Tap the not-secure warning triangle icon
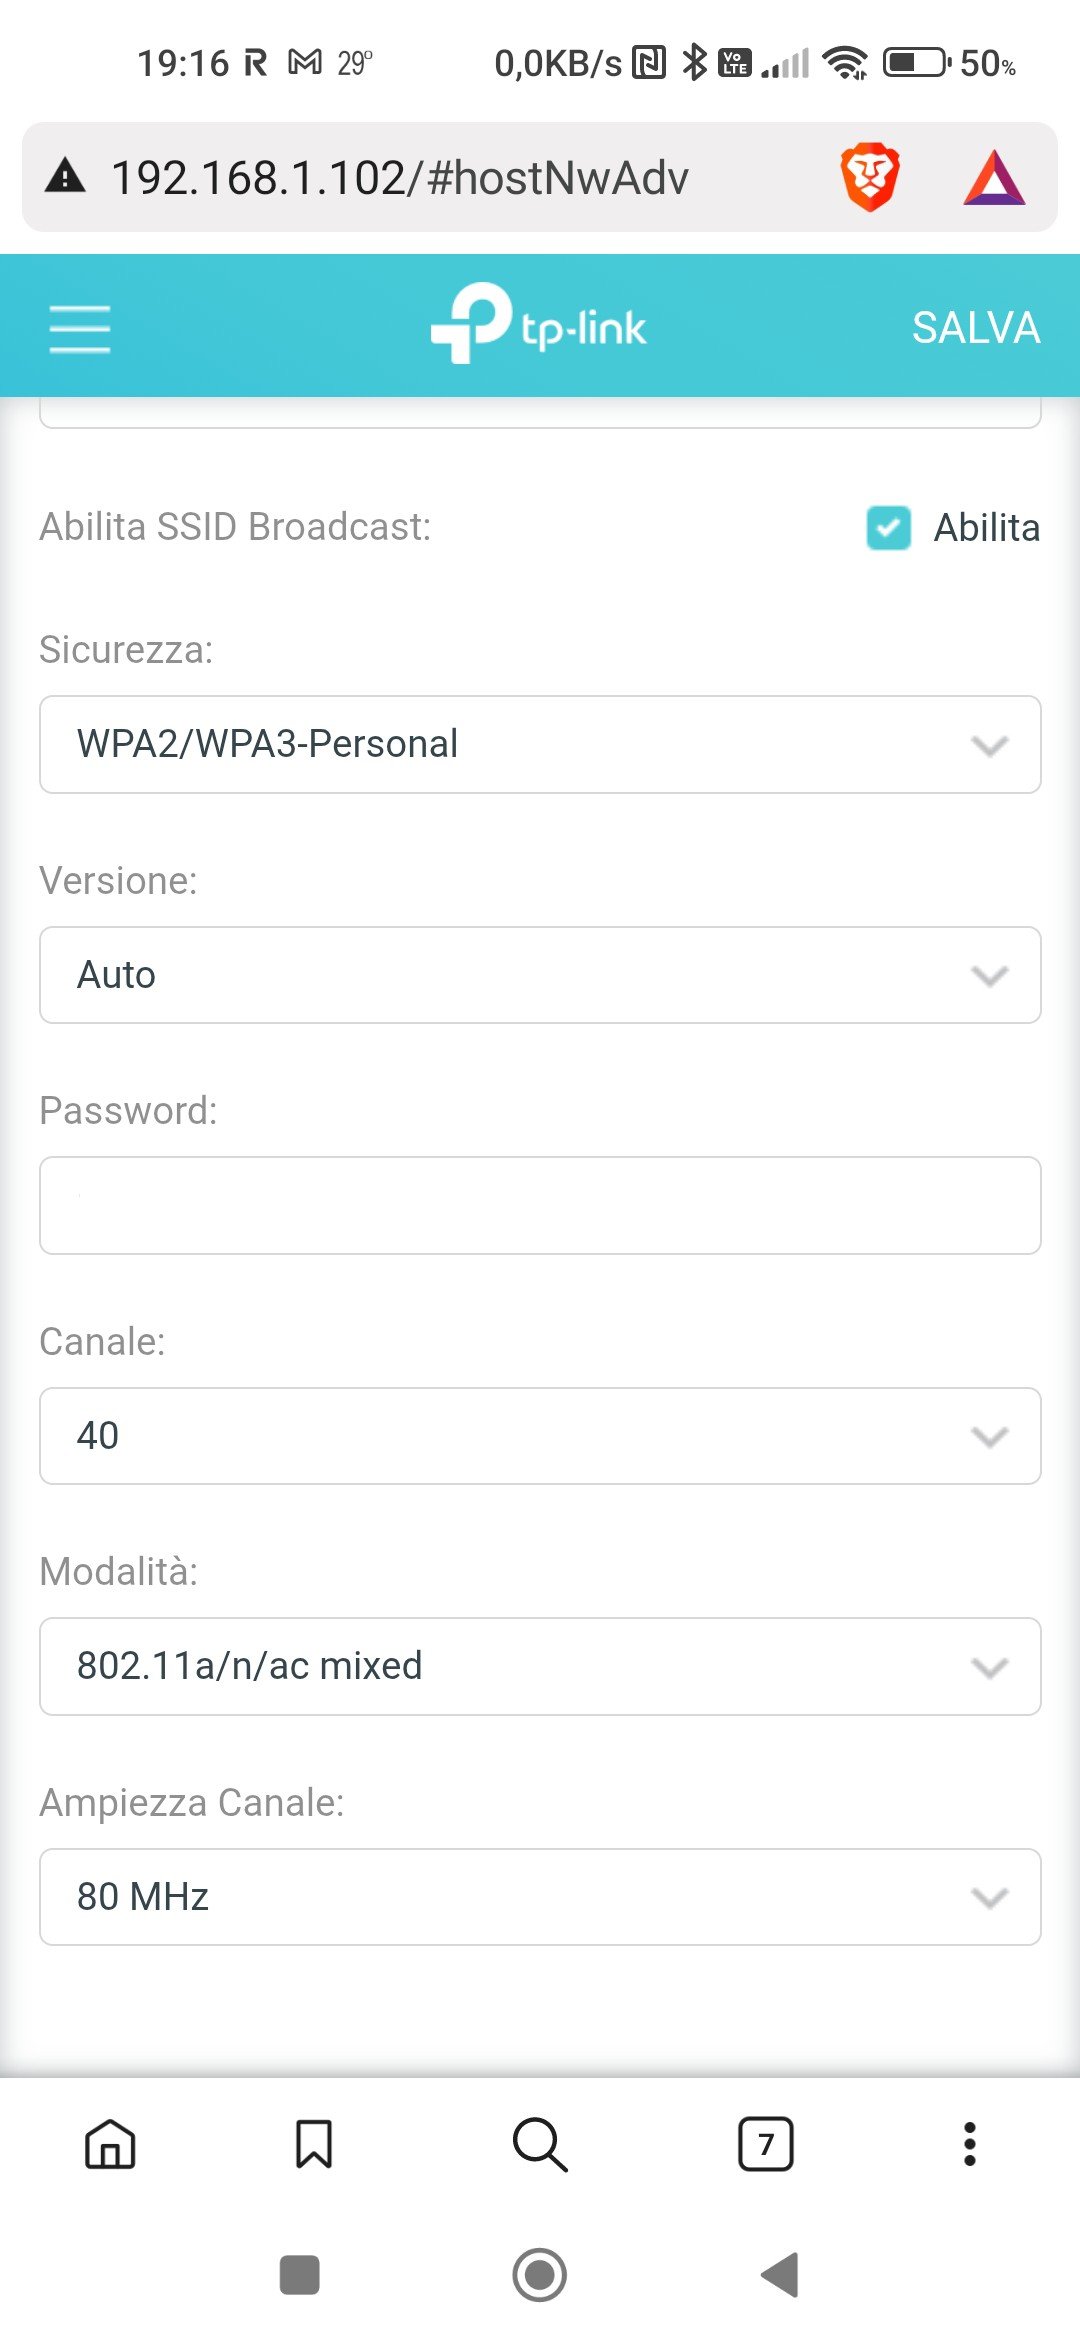Image resolution: width=1080 pixels, height=2340 pixels. (66, 177)
